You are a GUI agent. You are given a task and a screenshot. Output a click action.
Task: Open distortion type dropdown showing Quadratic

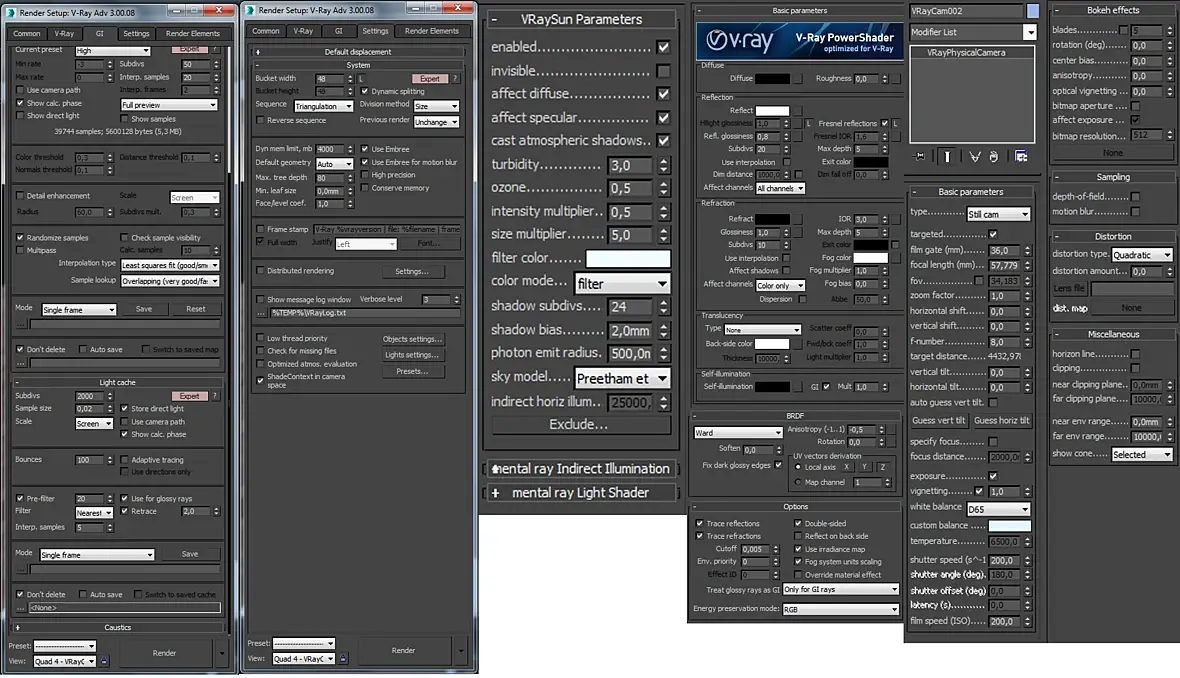1142,255
